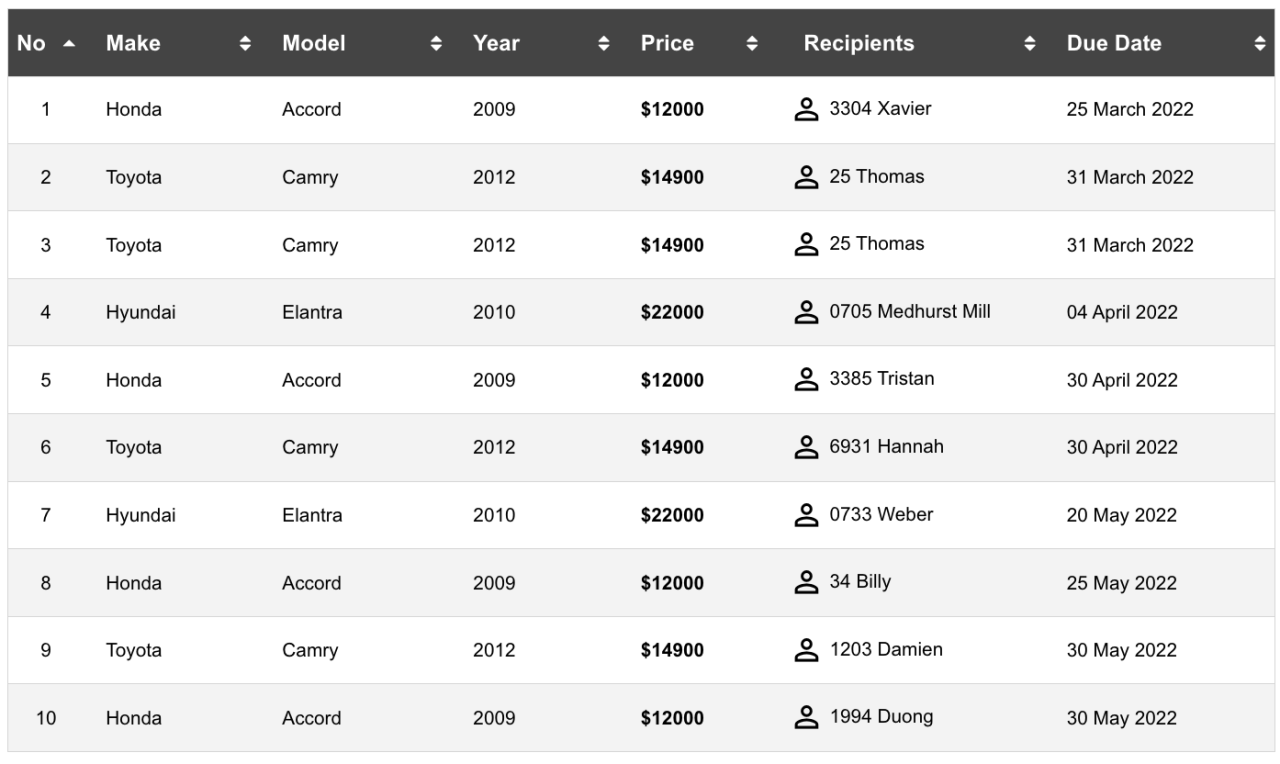Screen dimensions: 1280x764
Task: Click the $22000 price in row 7
Action: (x=672, y=515)
